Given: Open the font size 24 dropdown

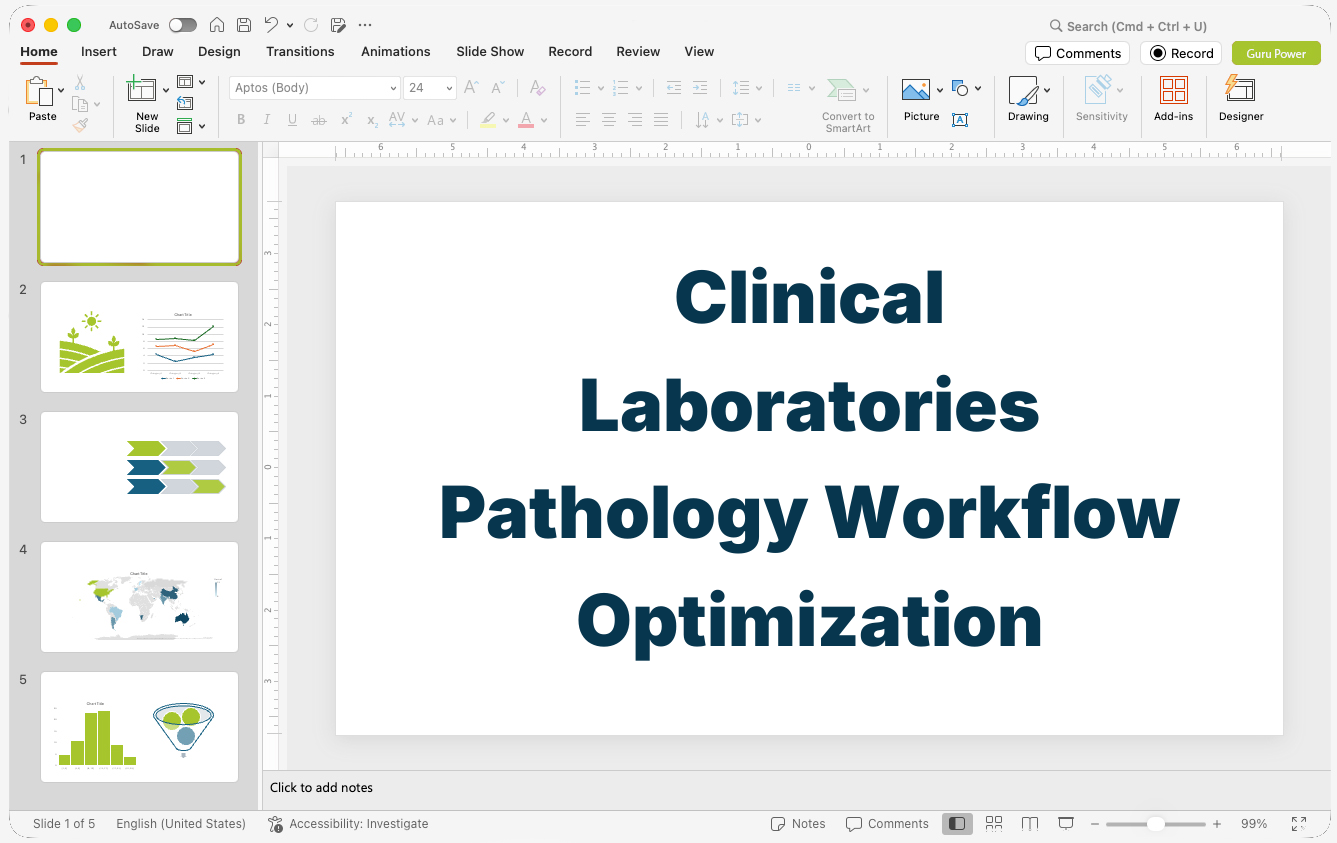Looking at the screenshot, I should pos(449,88).
